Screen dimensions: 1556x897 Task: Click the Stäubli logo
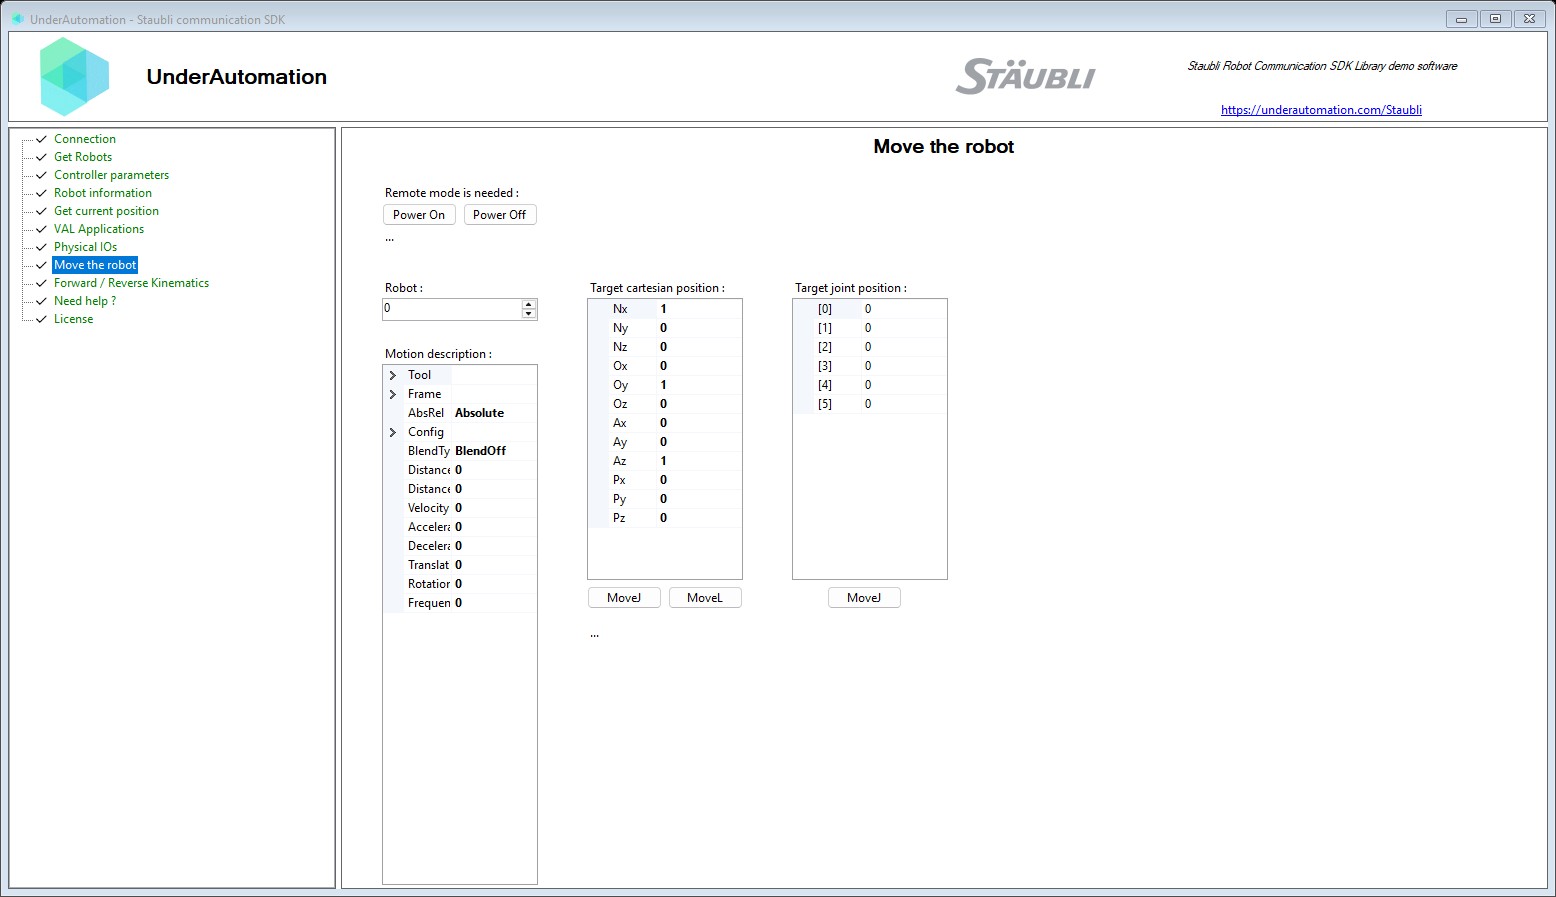click(x=1025, y=75)
